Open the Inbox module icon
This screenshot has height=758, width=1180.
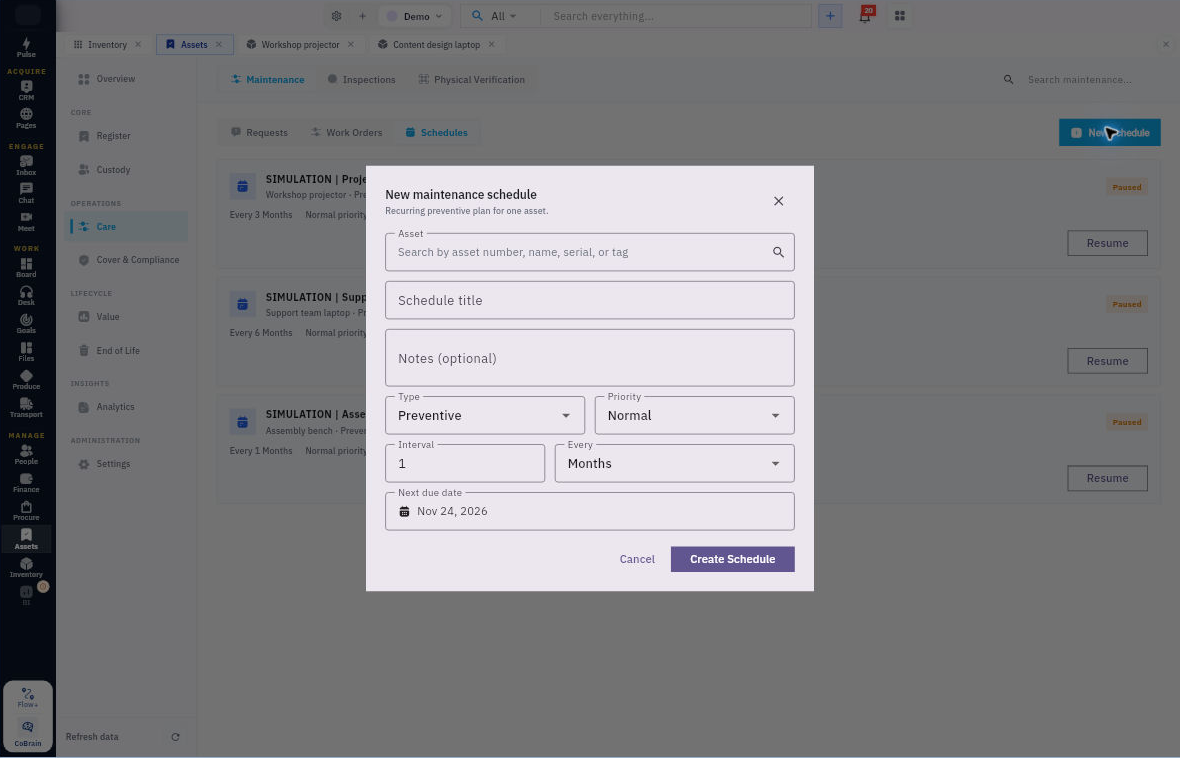pyautogui.click(x=26, y=165)
